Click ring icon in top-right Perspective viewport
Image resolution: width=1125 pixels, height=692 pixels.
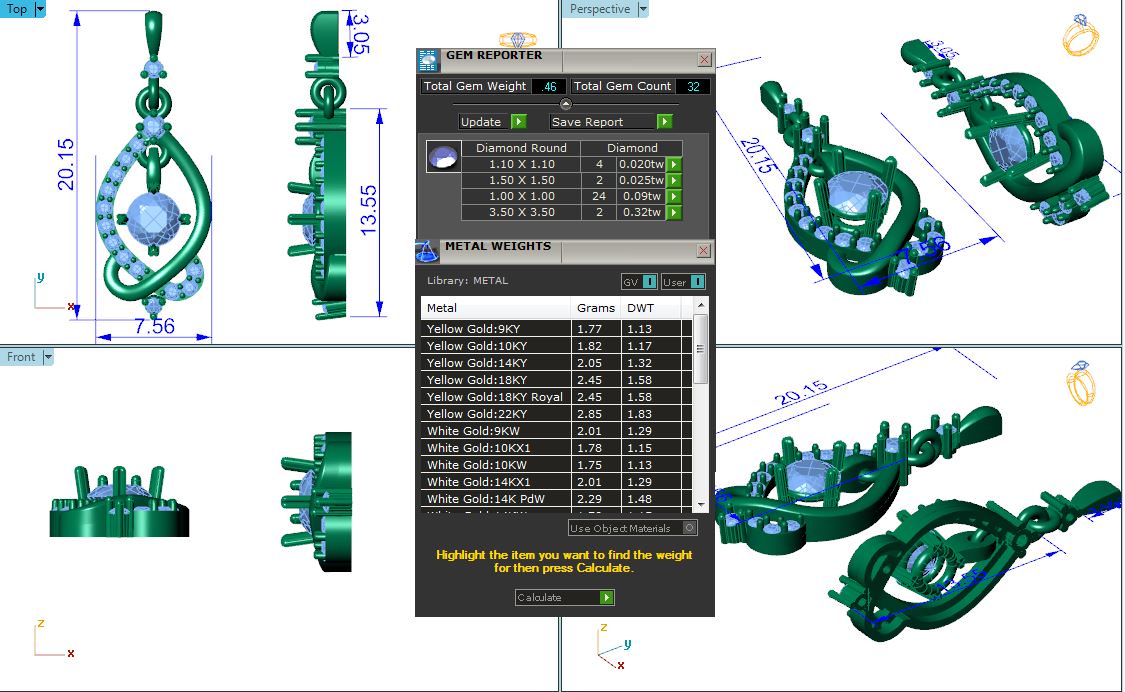point(1082,35)
